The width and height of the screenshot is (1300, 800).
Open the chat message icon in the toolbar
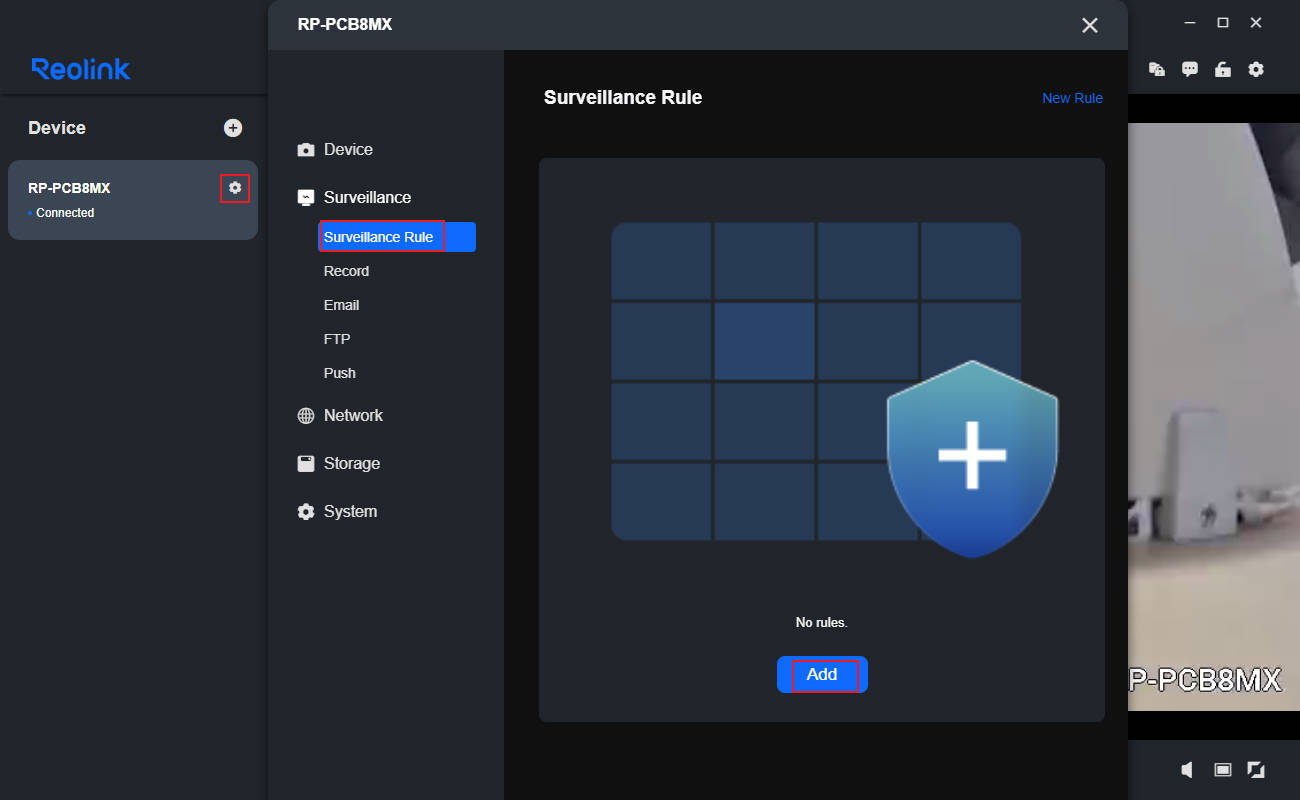coord(1190,69)
